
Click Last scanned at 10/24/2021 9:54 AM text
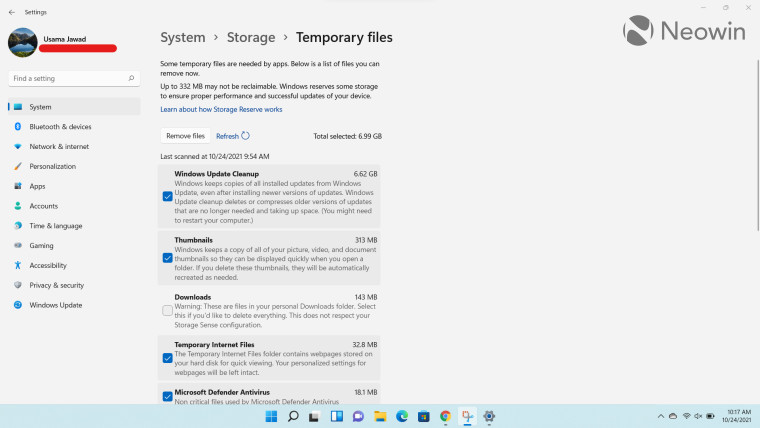point(215,157)
